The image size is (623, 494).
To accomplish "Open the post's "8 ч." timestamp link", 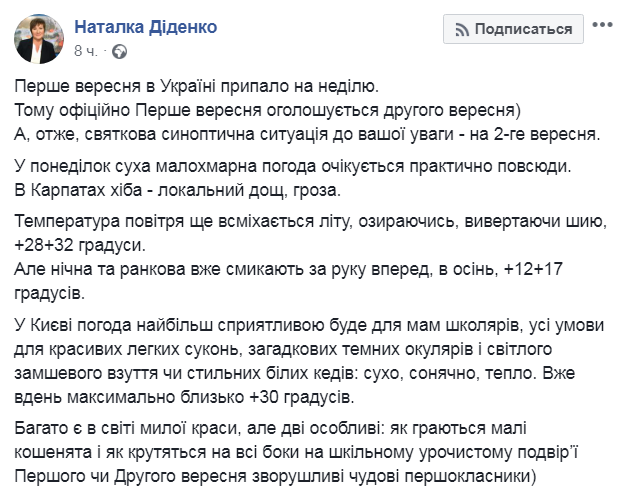I will (x=86, y=50).
